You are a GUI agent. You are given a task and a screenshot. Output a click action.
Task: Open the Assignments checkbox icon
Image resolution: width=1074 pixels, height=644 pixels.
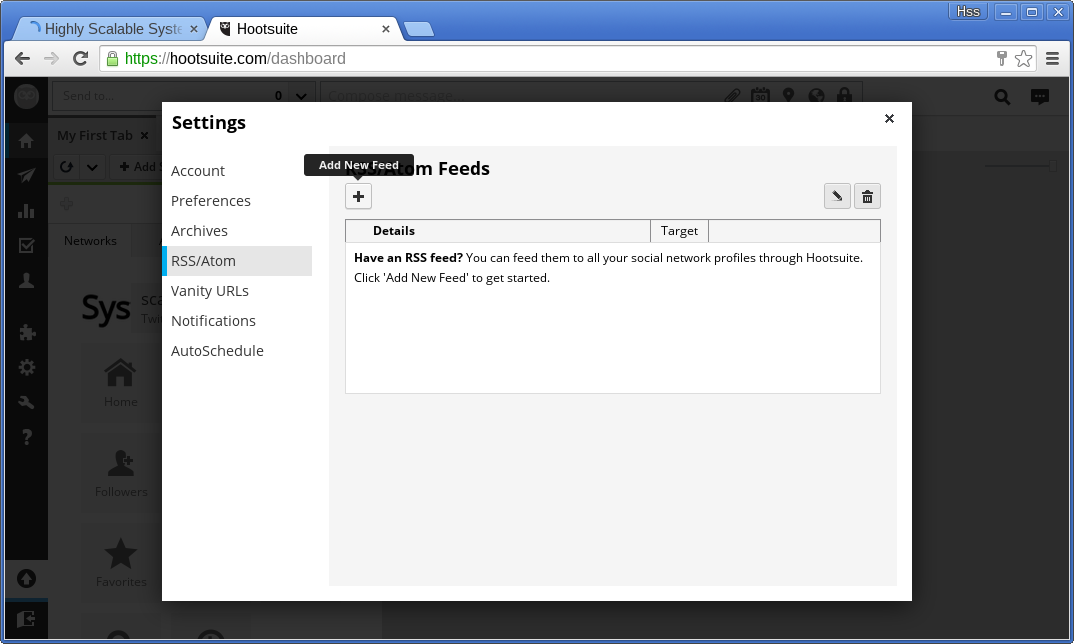tap(26, 245)
